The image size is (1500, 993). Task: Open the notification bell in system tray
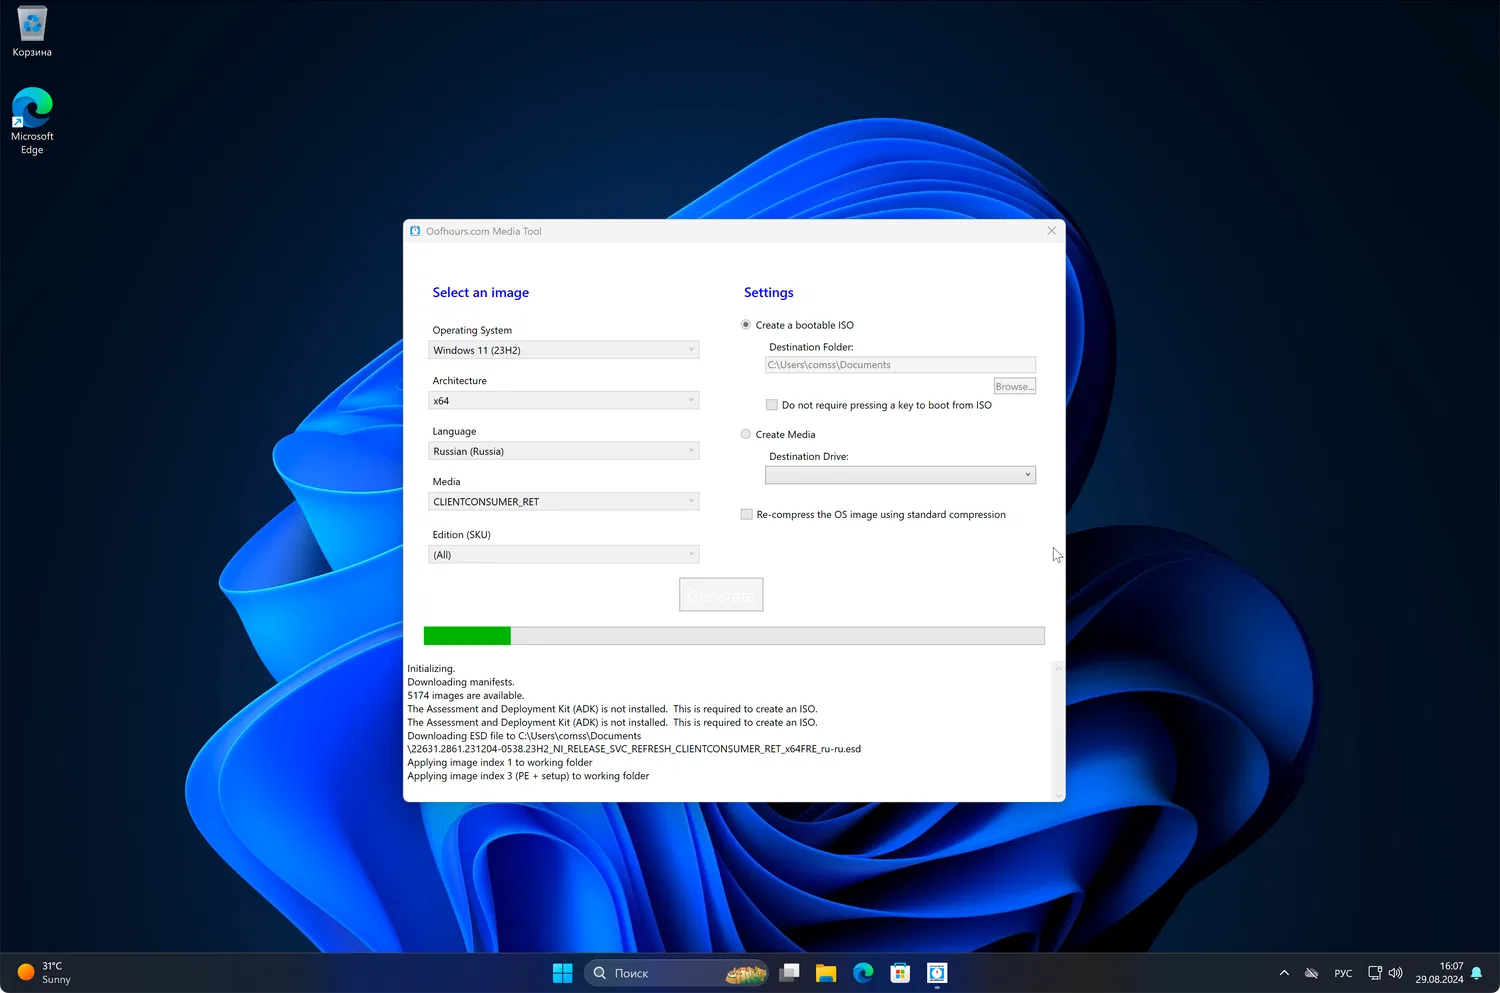[1476, 973]
